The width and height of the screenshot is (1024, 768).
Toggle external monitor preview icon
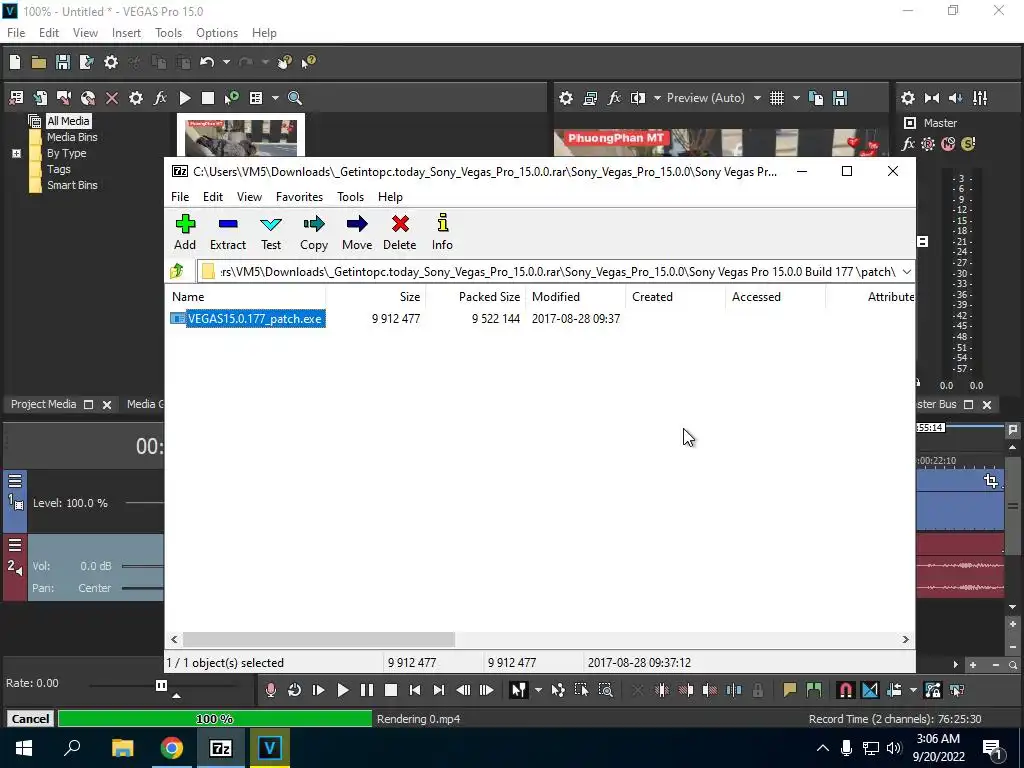tap(590, 98)
